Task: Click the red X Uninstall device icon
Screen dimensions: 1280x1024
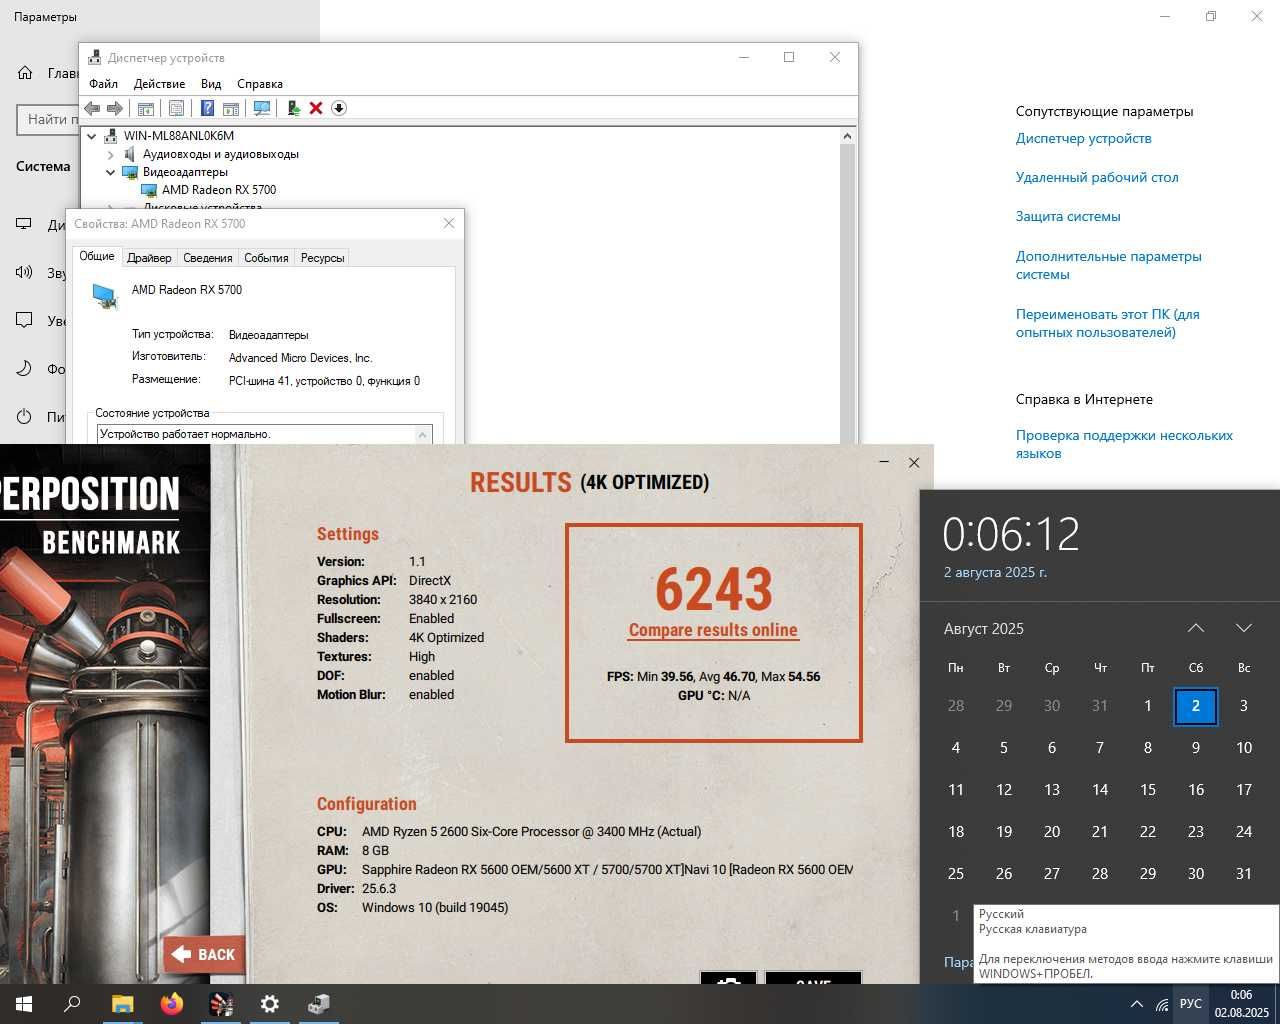Action: pos(316,108)
